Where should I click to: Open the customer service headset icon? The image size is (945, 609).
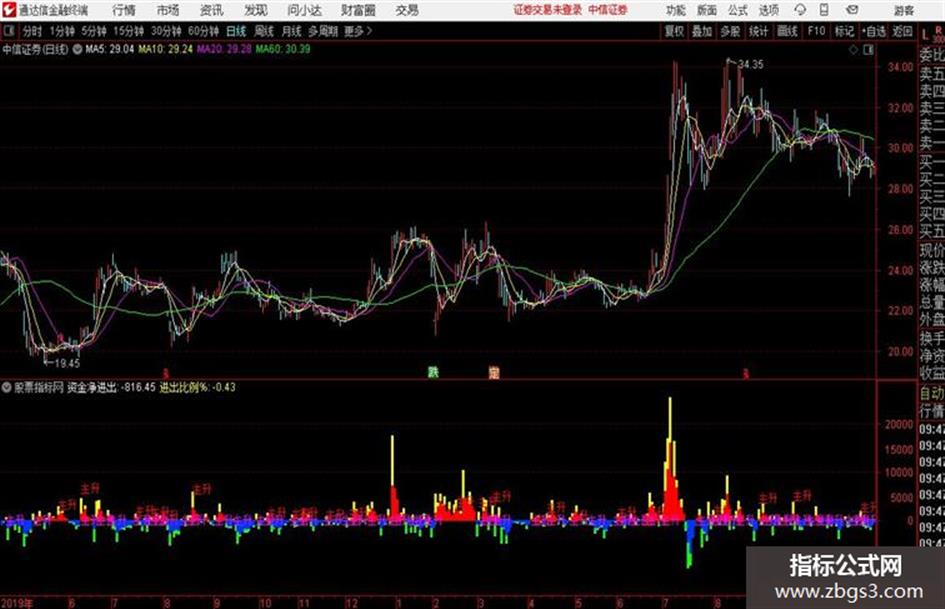(x=800, y=10)
